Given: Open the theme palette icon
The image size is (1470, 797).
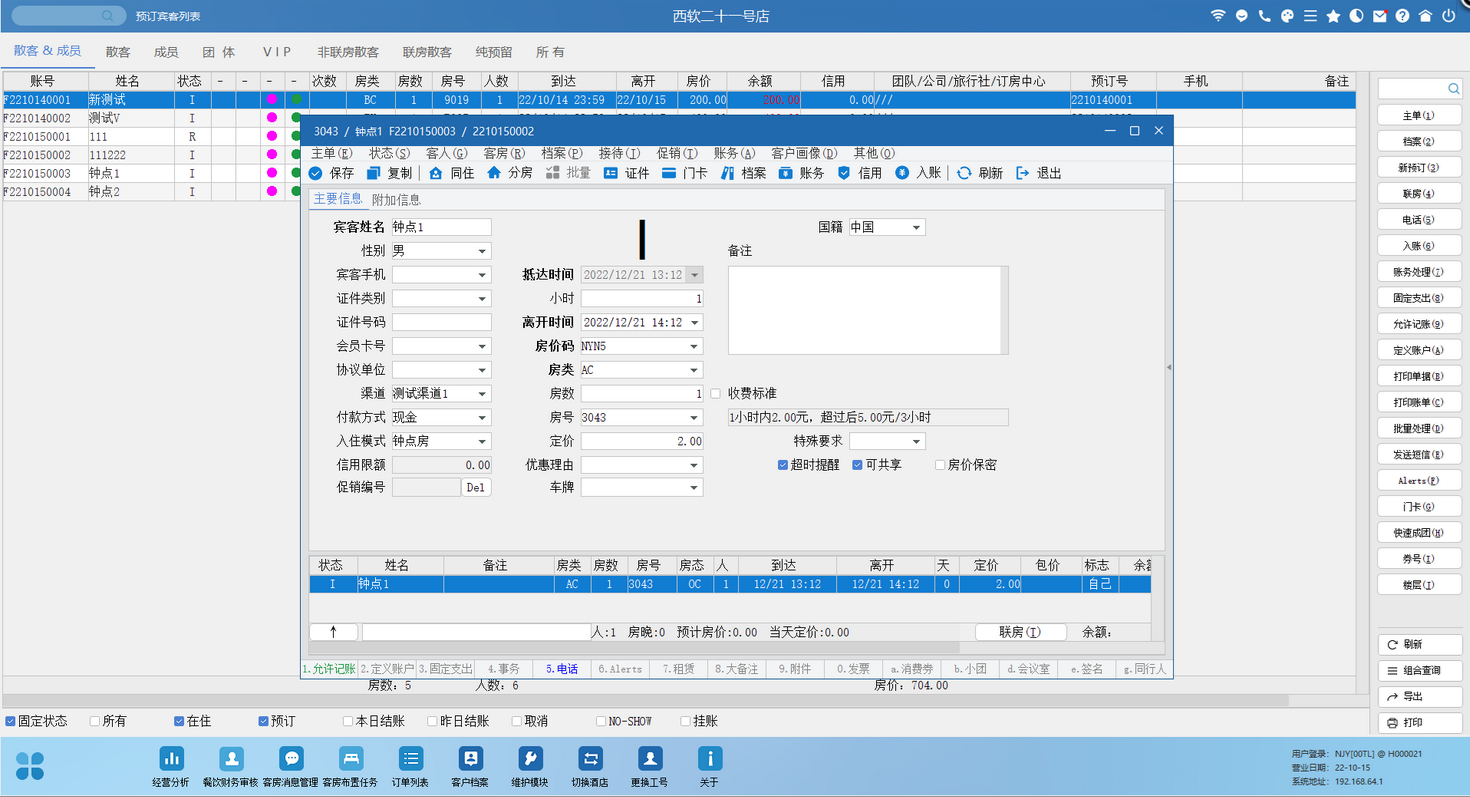Looking at the screenshot, I should click(x=1288, y=16).
